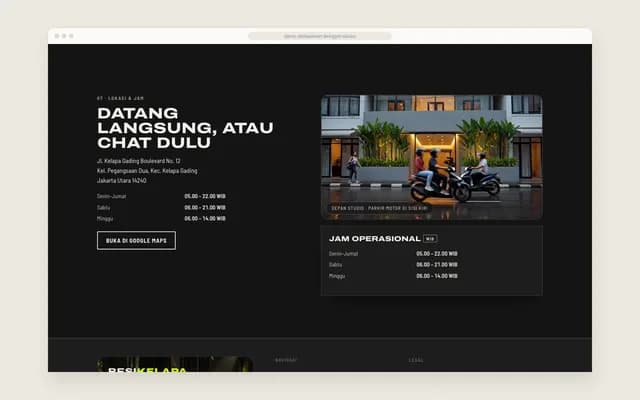Click the browser address bar
Image resolution: width=640 pixels, height=400 pixels.
tap(320, 36)
